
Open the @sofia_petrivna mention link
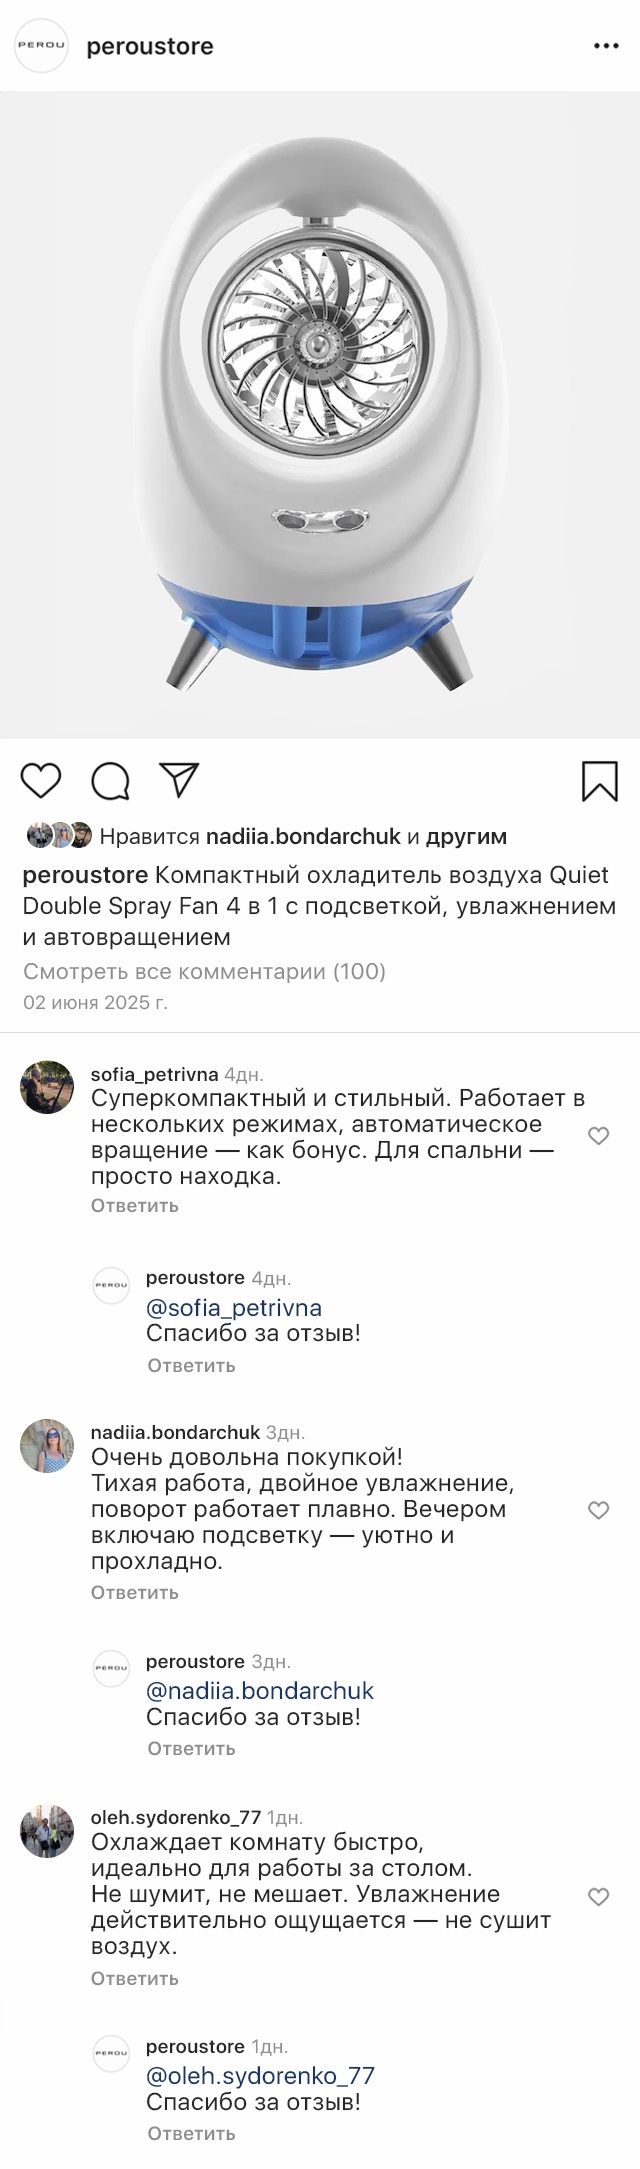tap(234, 1308)
